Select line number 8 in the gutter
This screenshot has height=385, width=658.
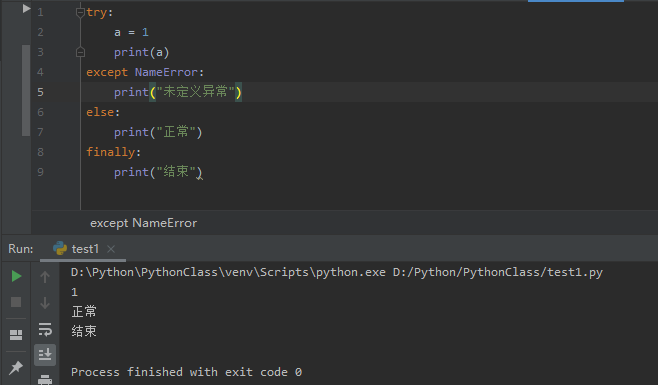pos(40,152)
